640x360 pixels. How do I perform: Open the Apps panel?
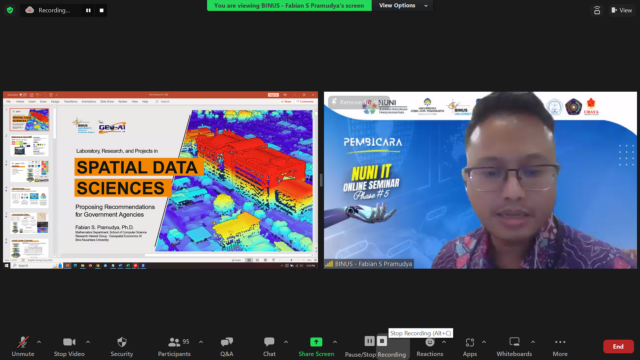pos(470,346)
